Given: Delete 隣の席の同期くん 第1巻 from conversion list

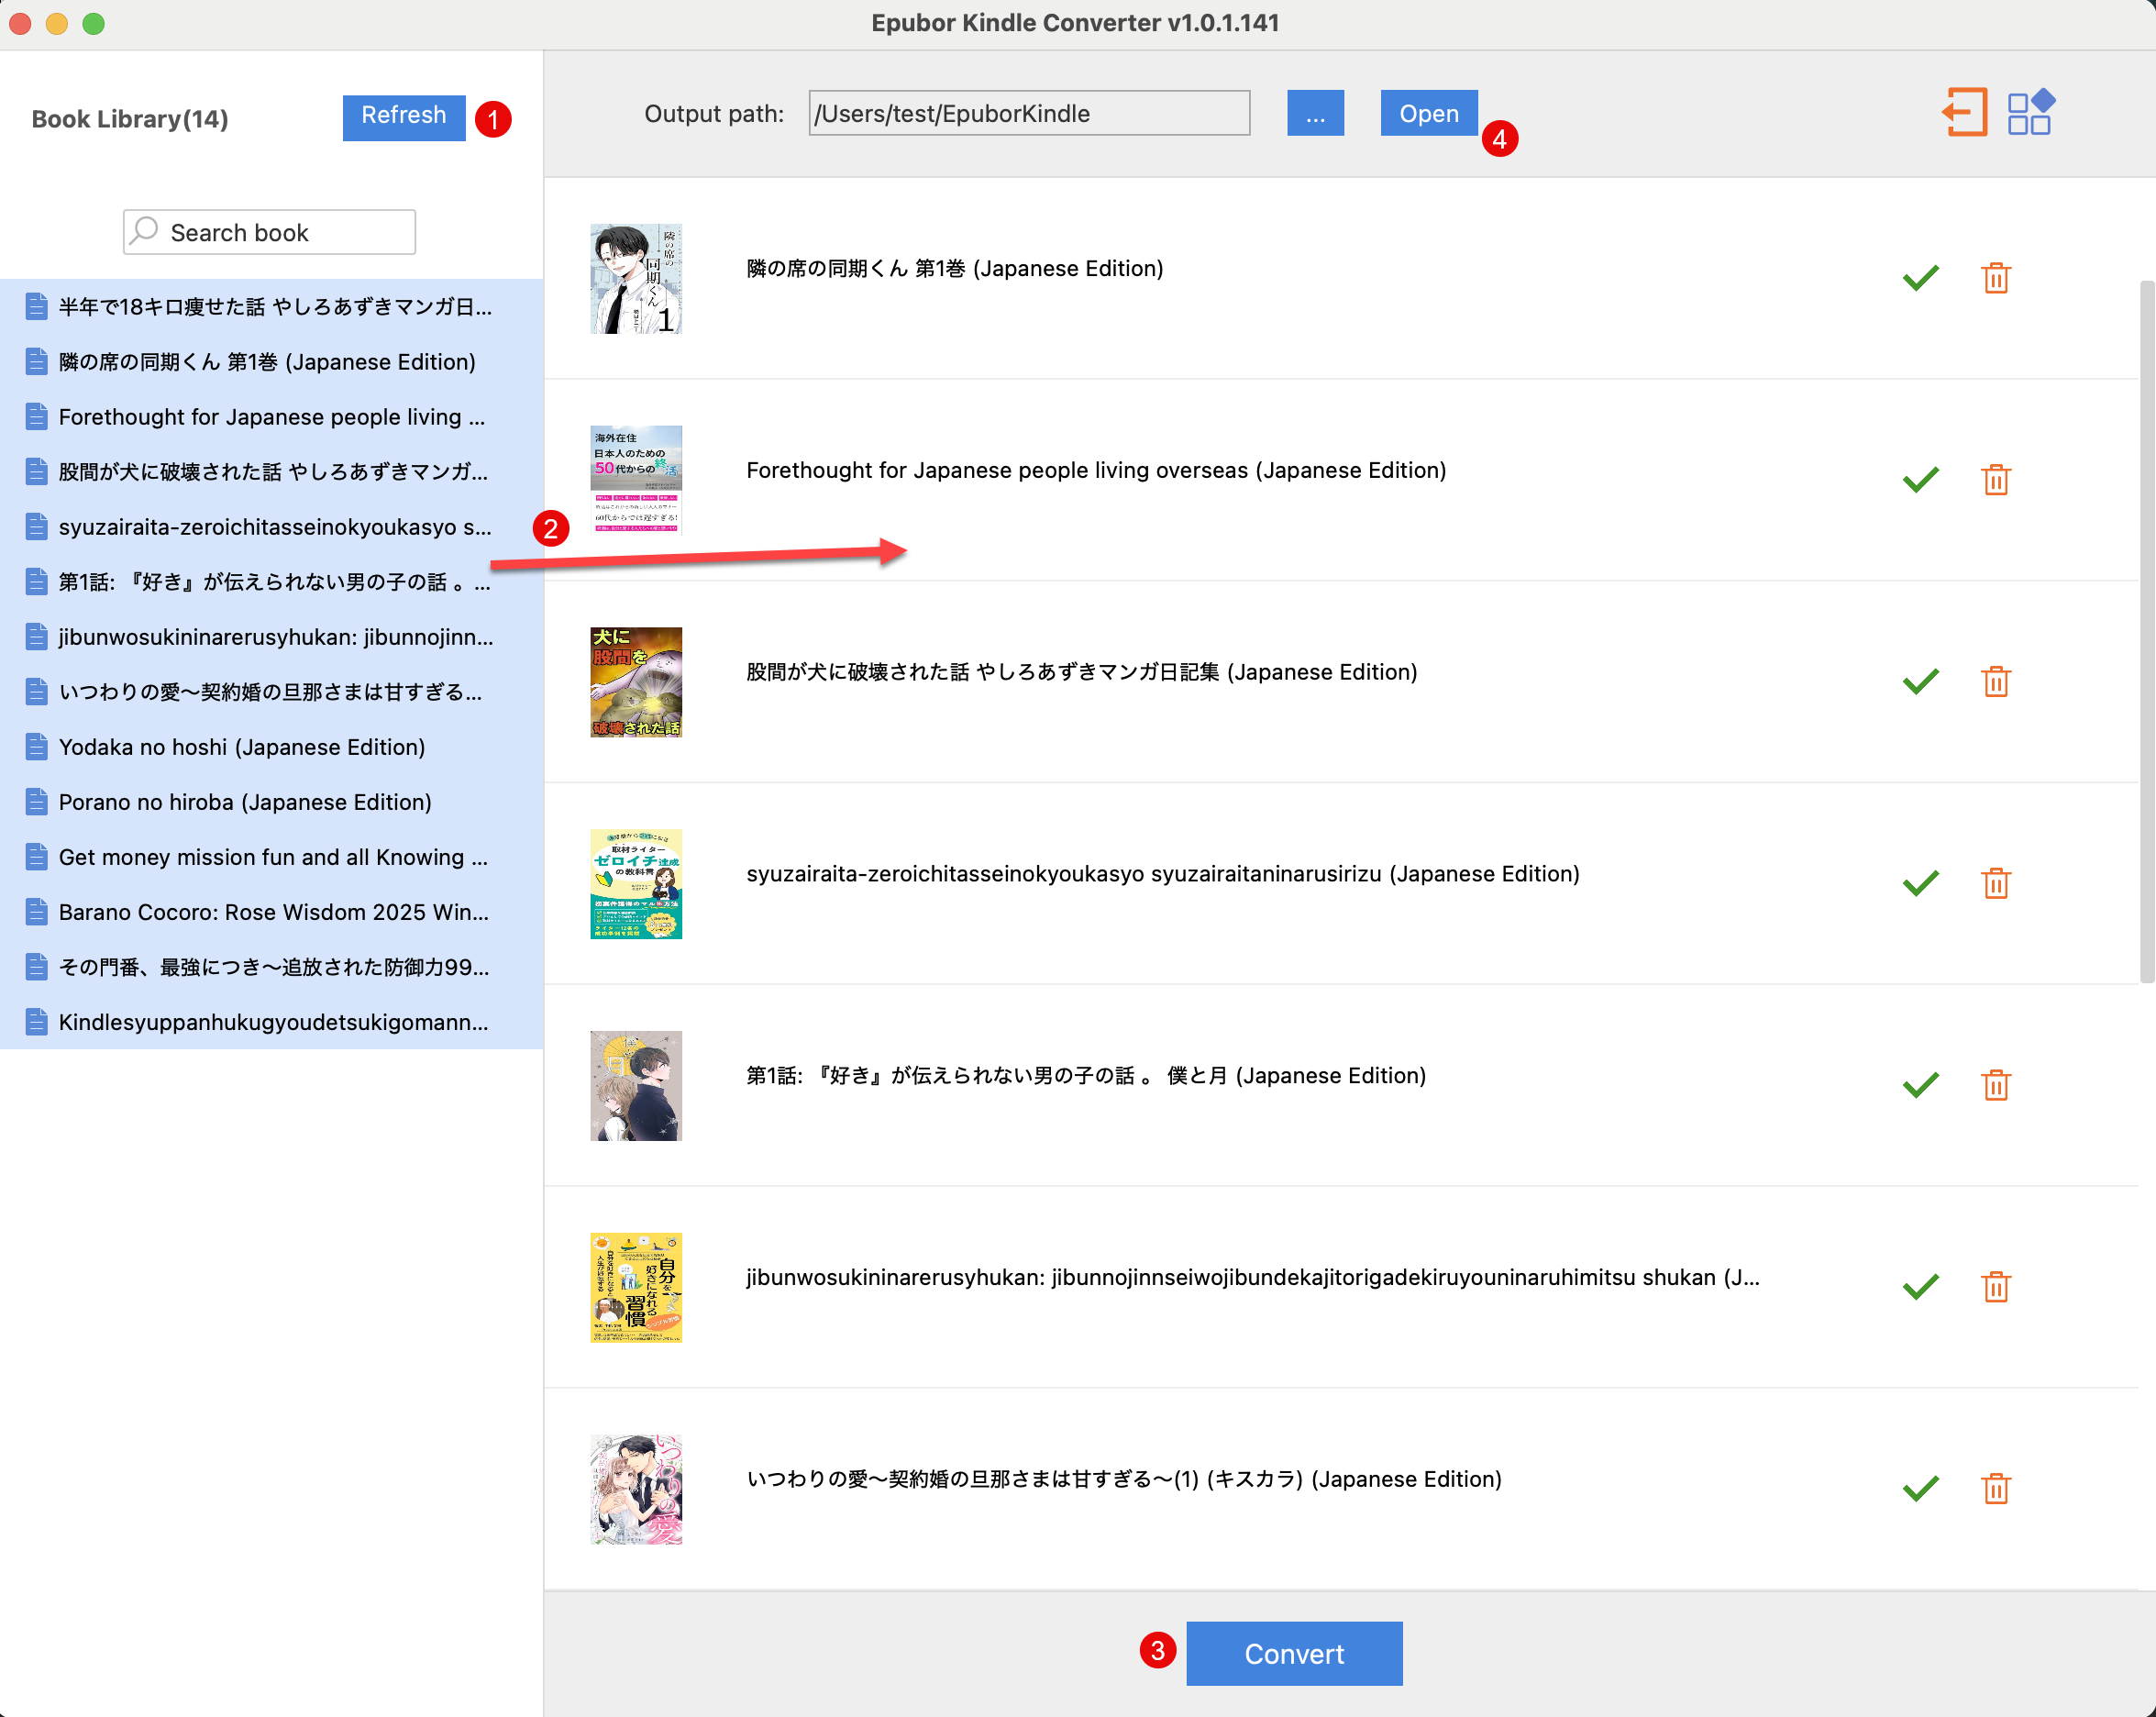Looking at the screenshot, I should pyautogui.click(x=1995, y=277).
